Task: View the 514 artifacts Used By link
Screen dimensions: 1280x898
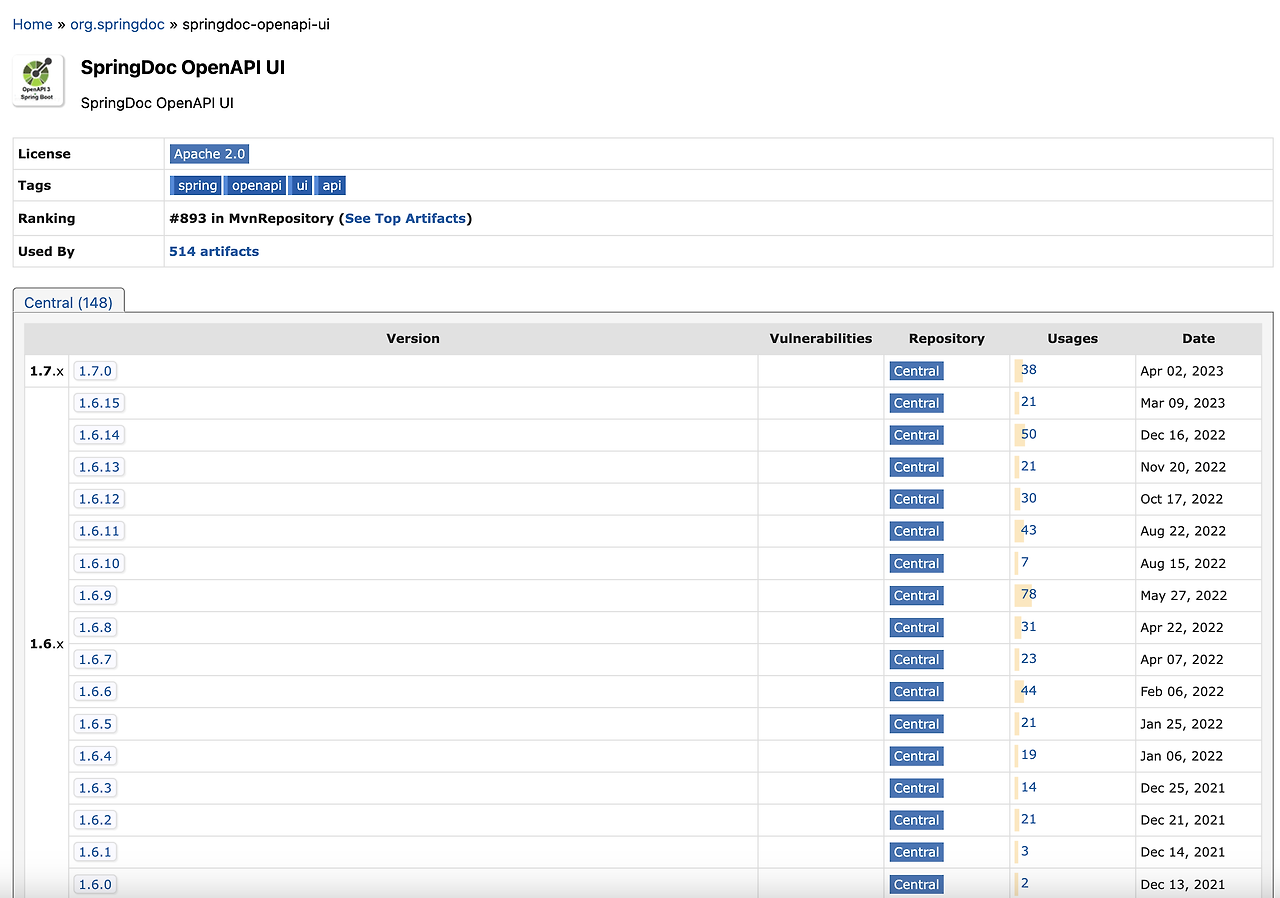Action: click(x=214, y=251)
